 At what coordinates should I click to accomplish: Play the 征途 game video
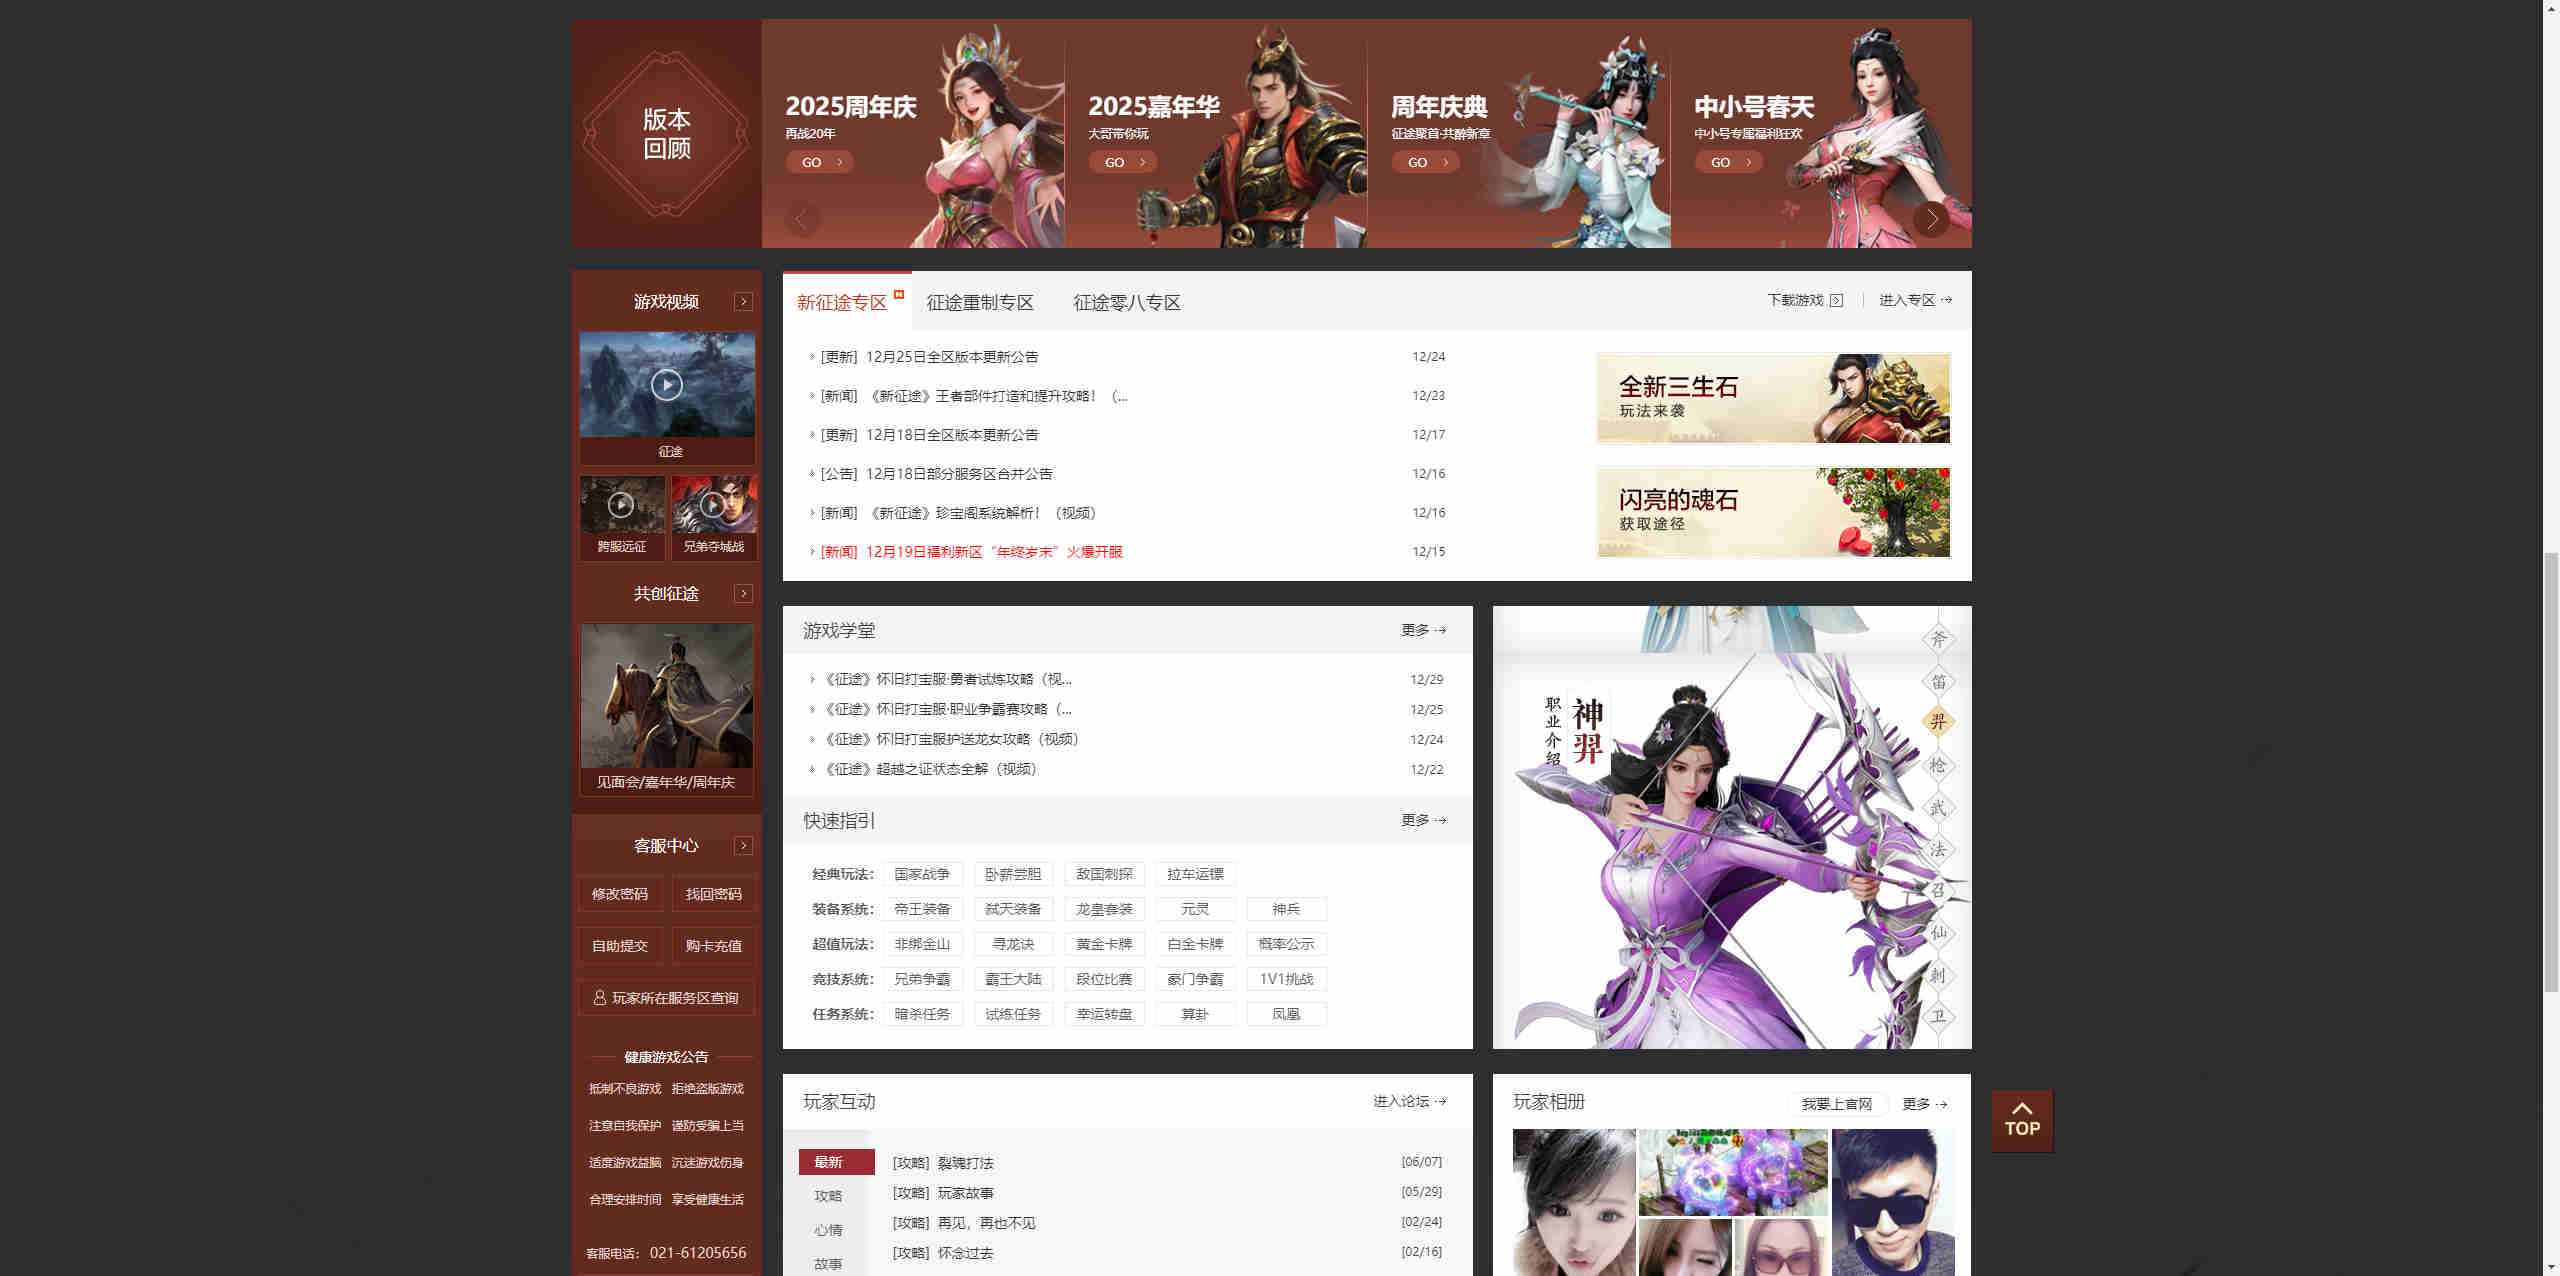[x=666, y=385]
